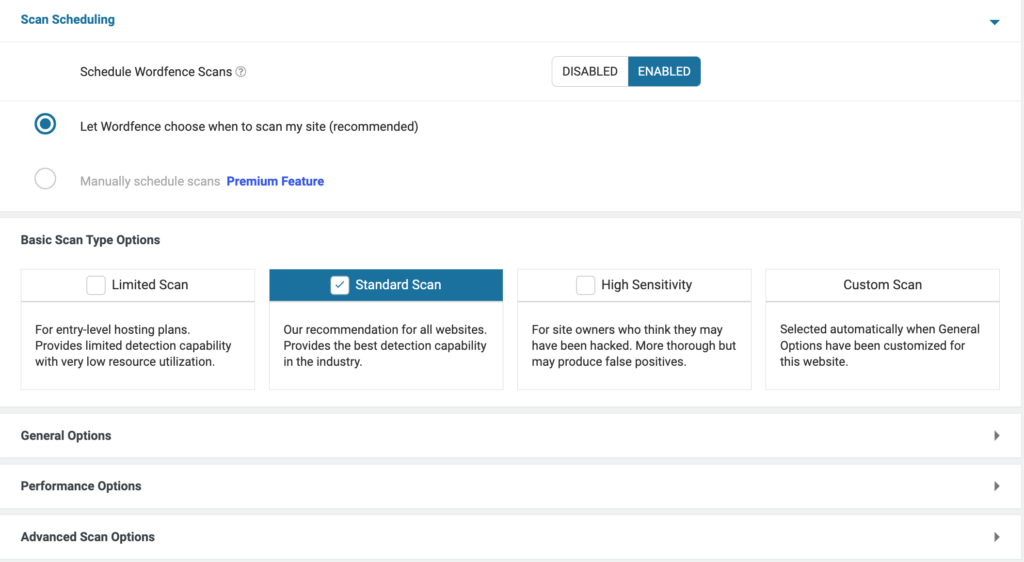Click the Schedule Wordfence Scans label
This screenshot has height=562, width=1024.
156,72
